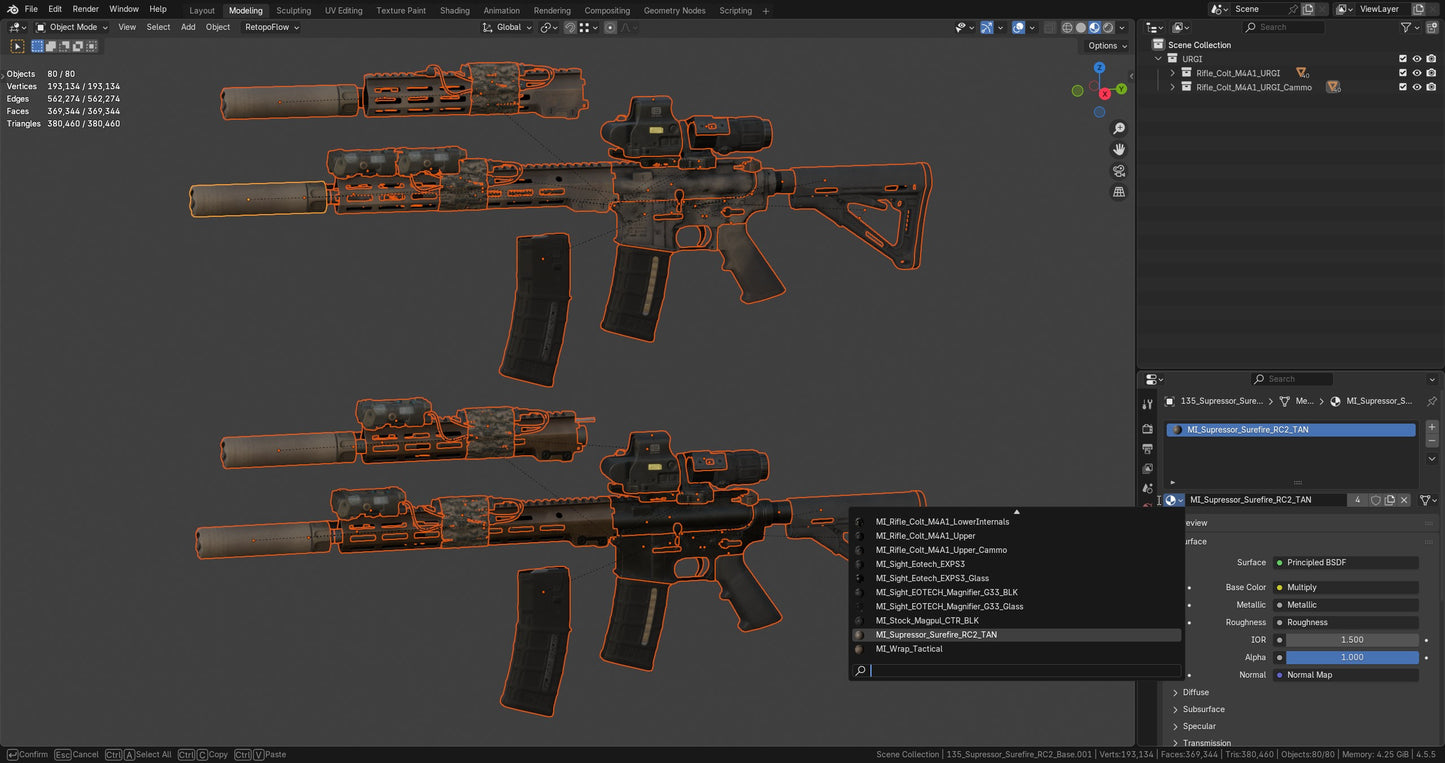1445x763 pixels.
Task: Click the Material Properties breadcrumb sphere icon
Action: [1336, 401]
